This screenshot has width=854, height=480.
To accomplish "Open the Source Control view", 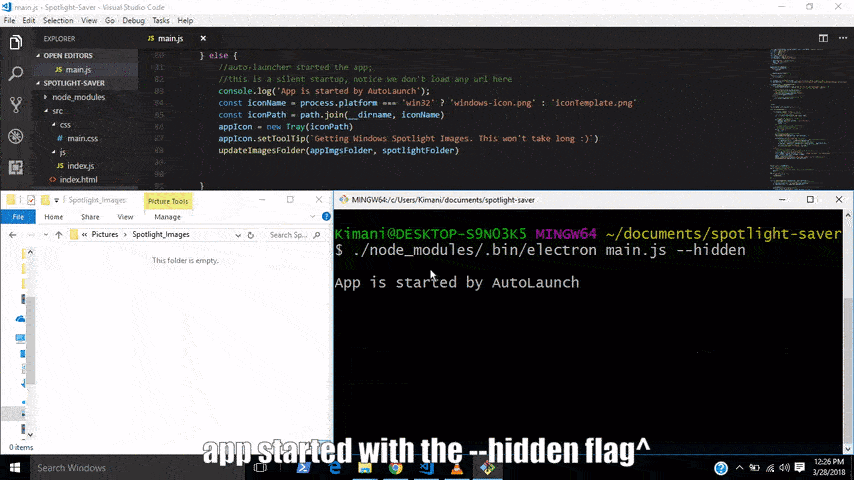I will [x=15, y=104].
